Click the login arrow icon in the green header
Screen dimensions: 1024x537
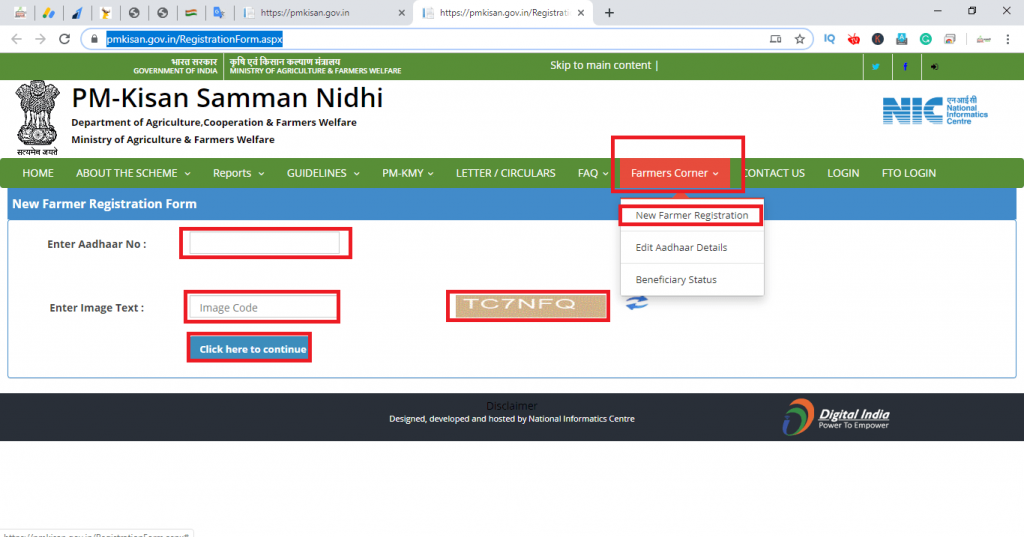click(935, 67)
